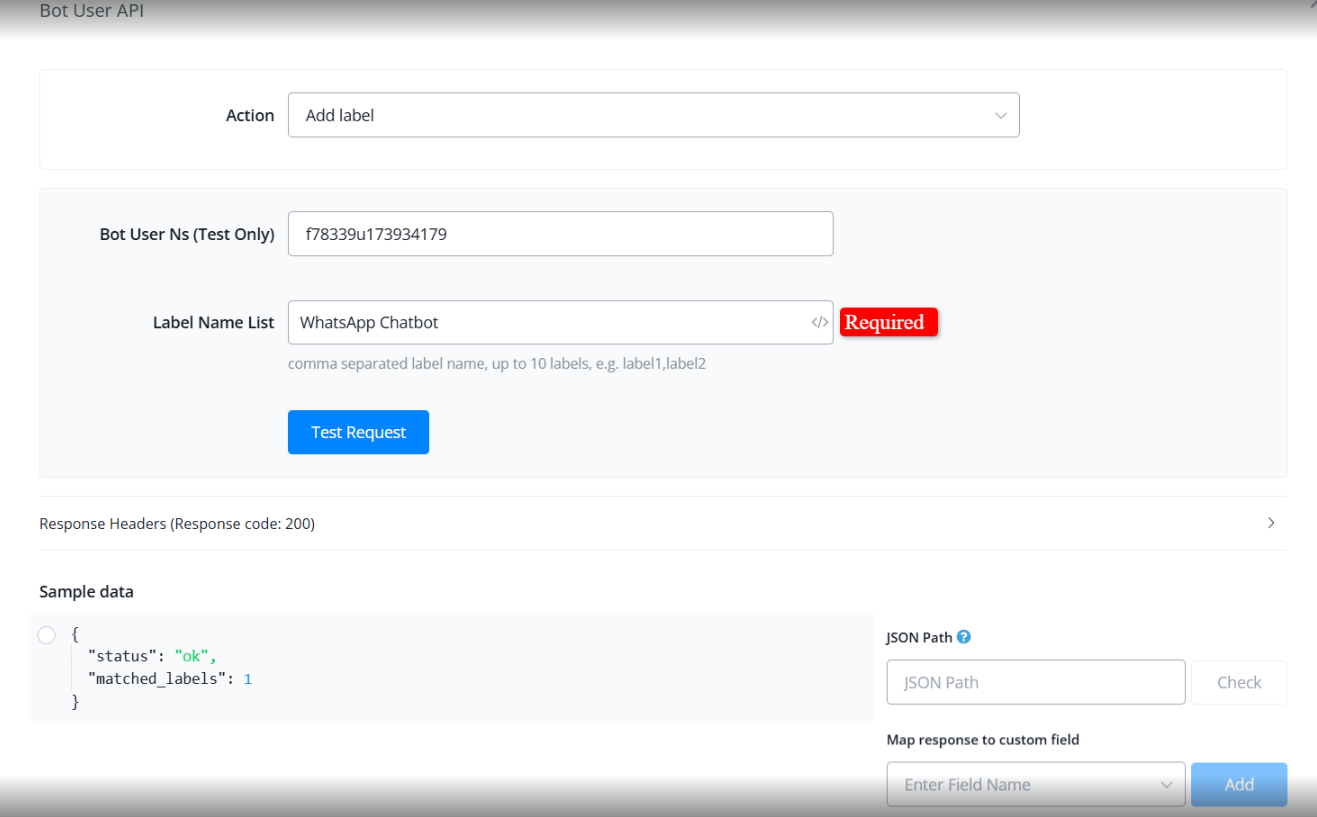
Task: Click the arrow icon on Response Headers row
Action: [1271, 523]
